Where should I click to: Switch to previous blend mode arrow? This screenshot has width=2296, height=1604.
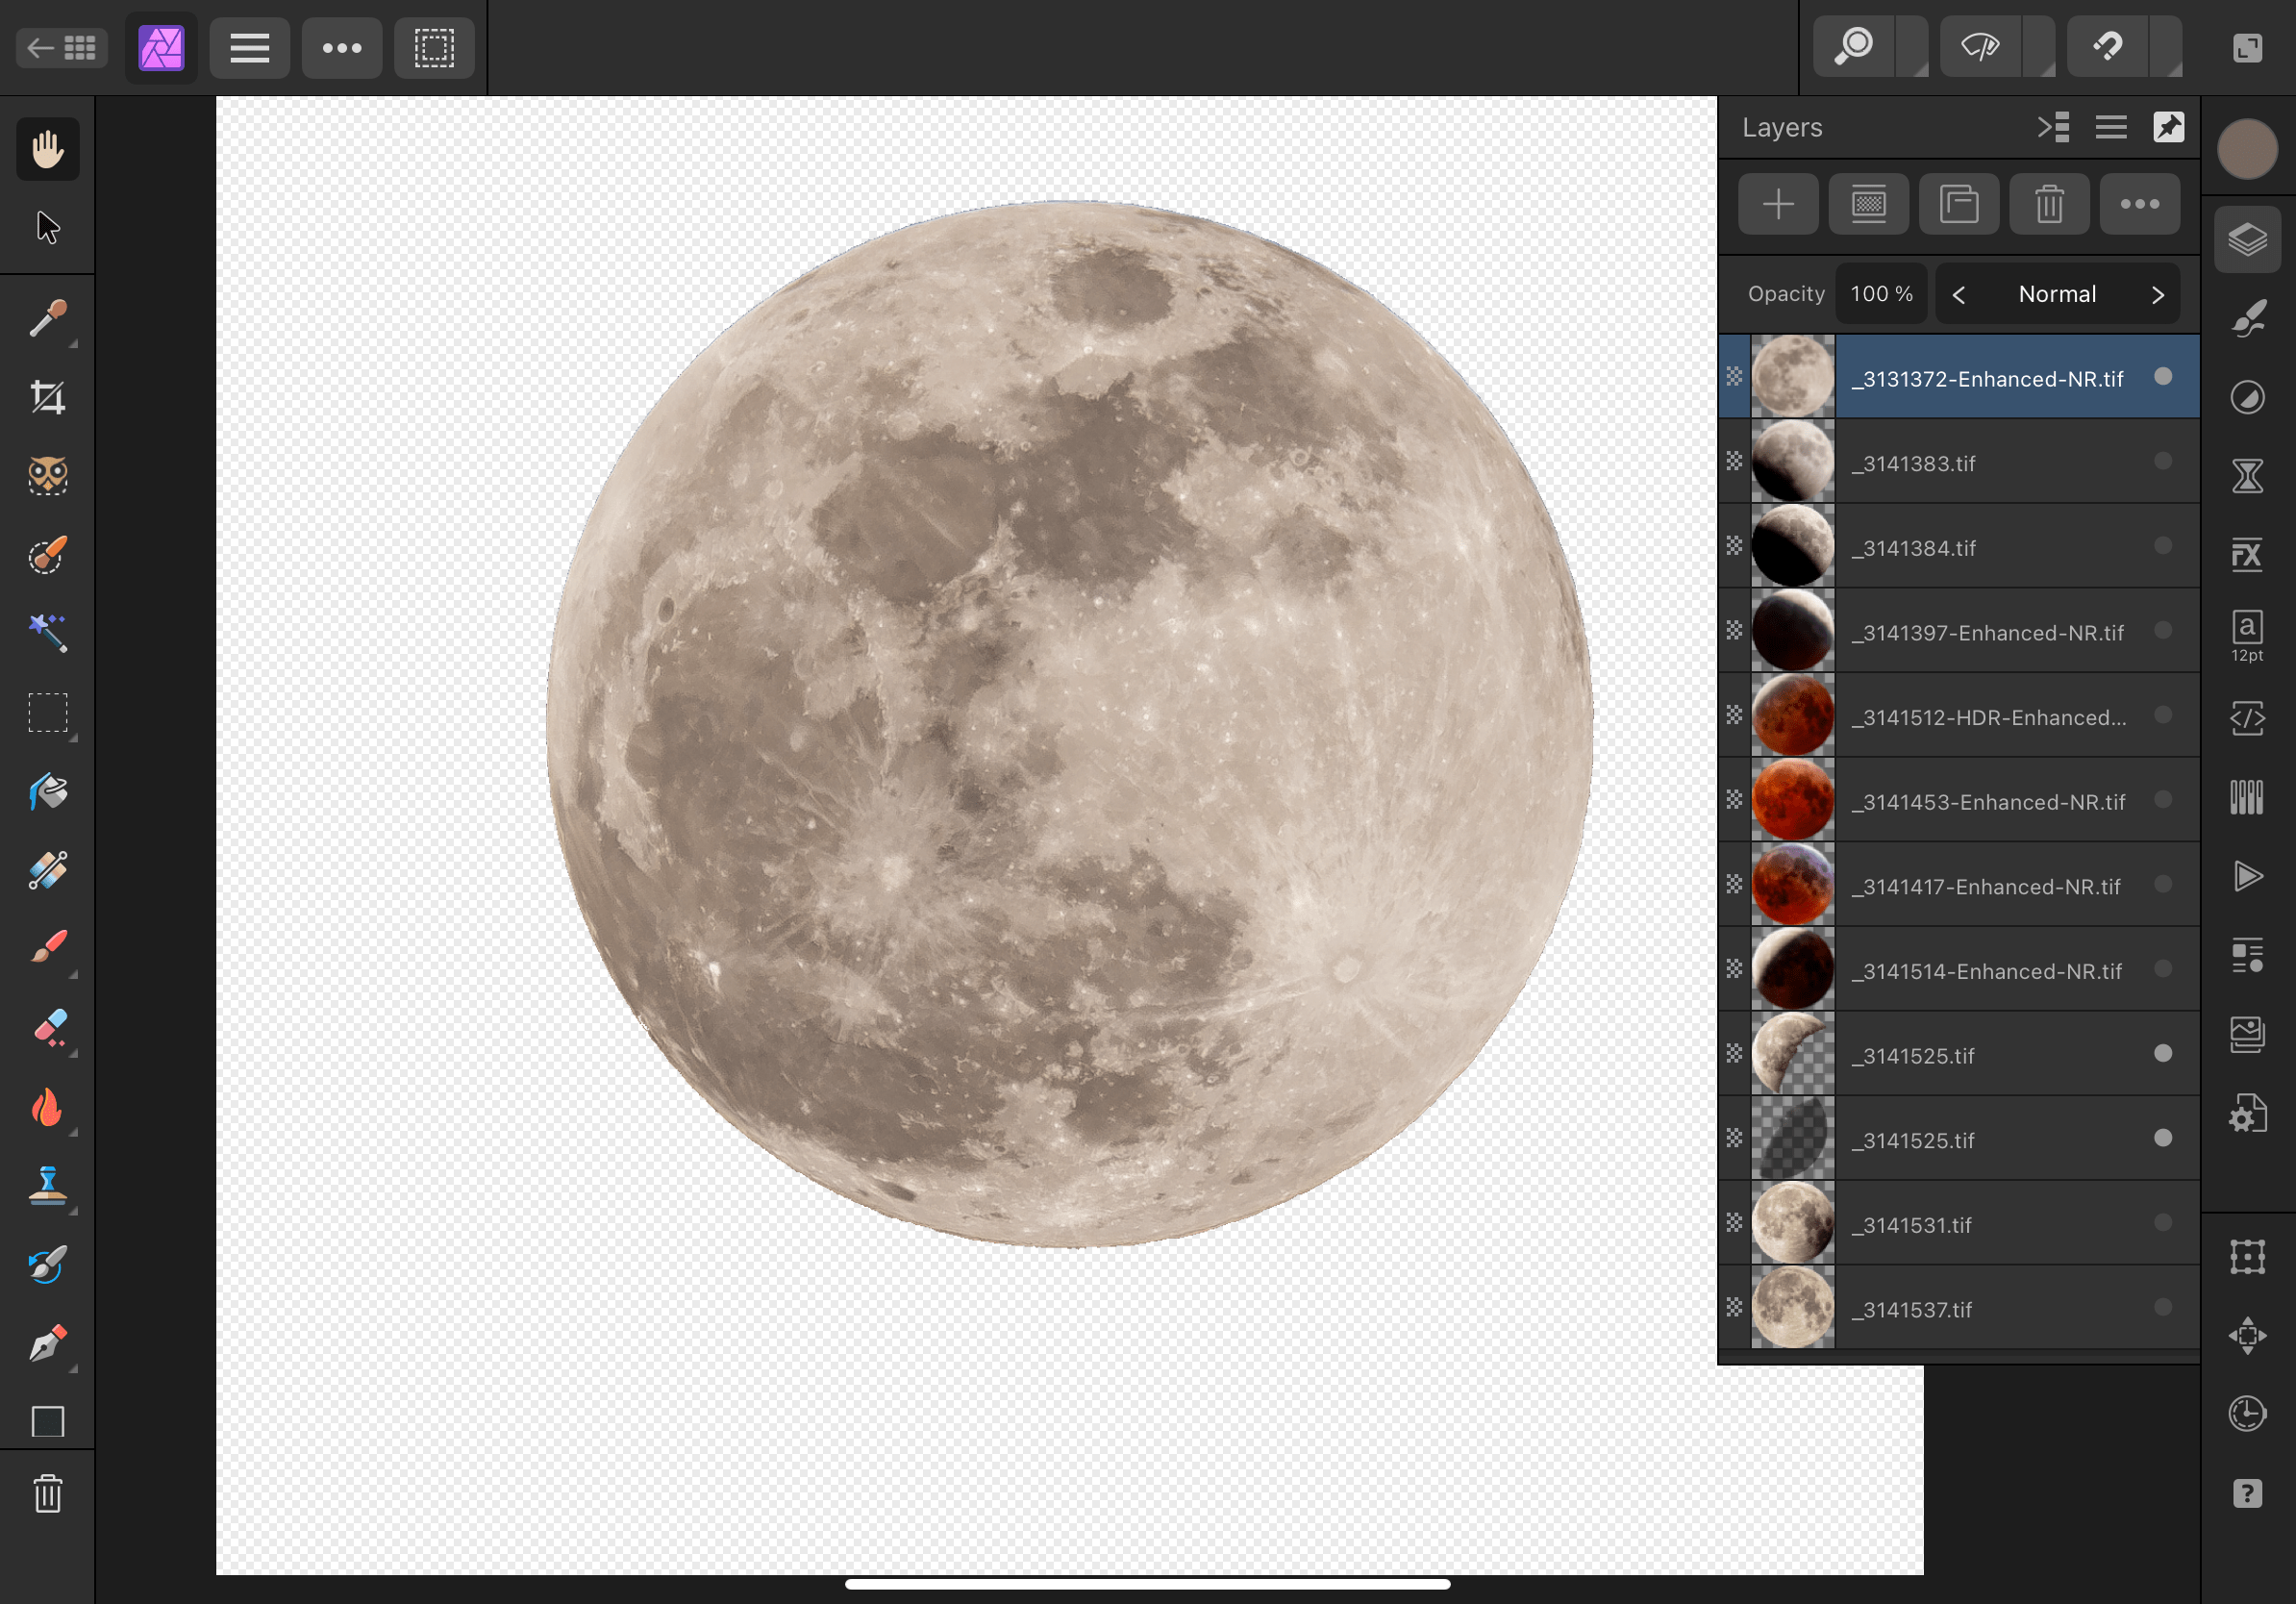[1959, 295]
